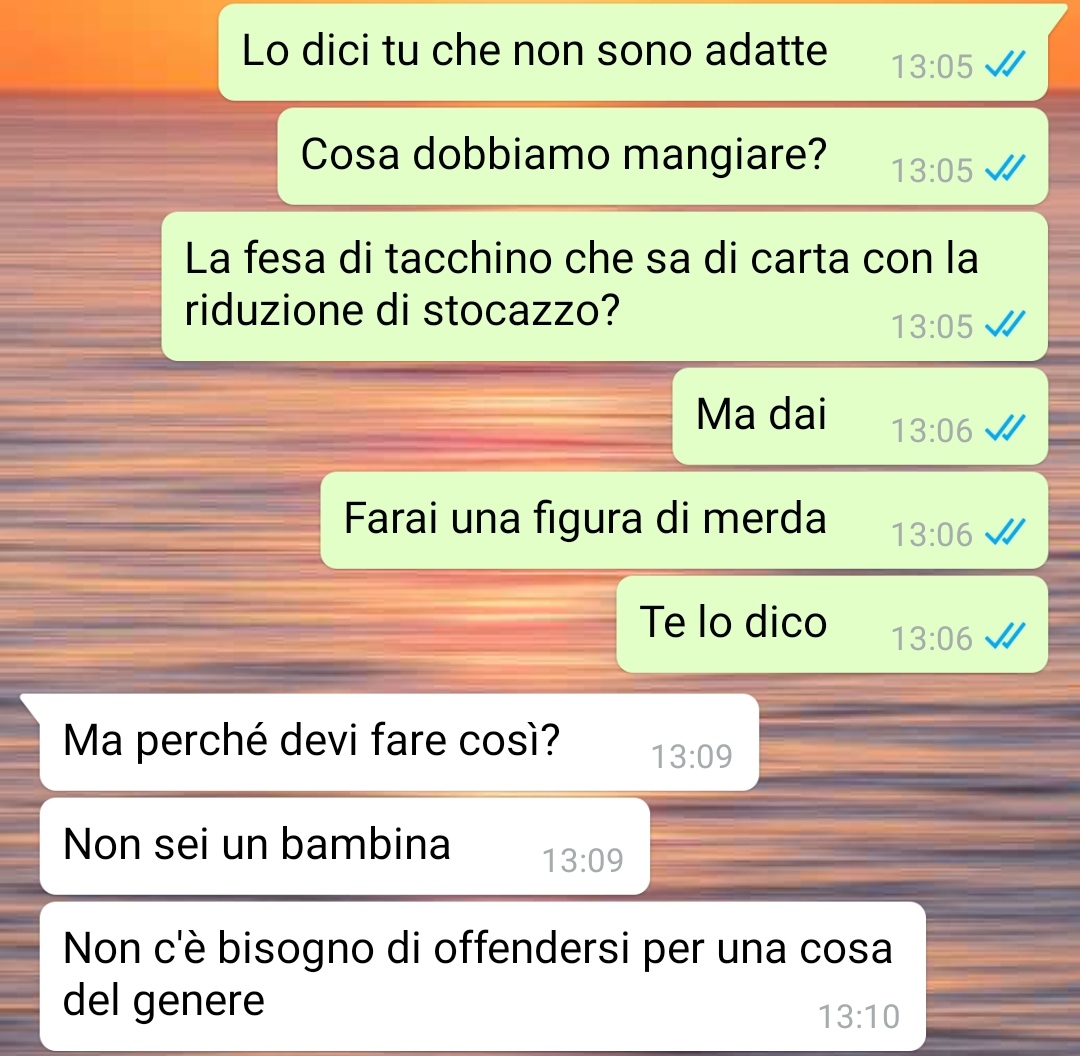1080x1056 pixels.
Task: Tap read-receipt checkmarks on 'Lo dici tu' message
Action: pos(1005,64)
